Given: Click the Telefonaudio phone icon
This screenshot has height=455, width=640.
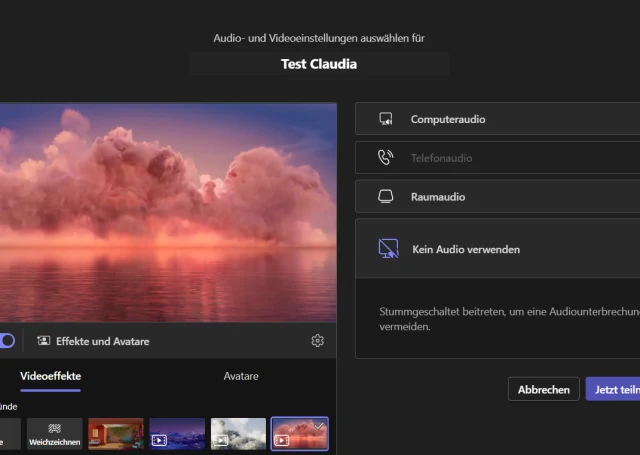Looking at the screenshot, I should tap(386, 158).
